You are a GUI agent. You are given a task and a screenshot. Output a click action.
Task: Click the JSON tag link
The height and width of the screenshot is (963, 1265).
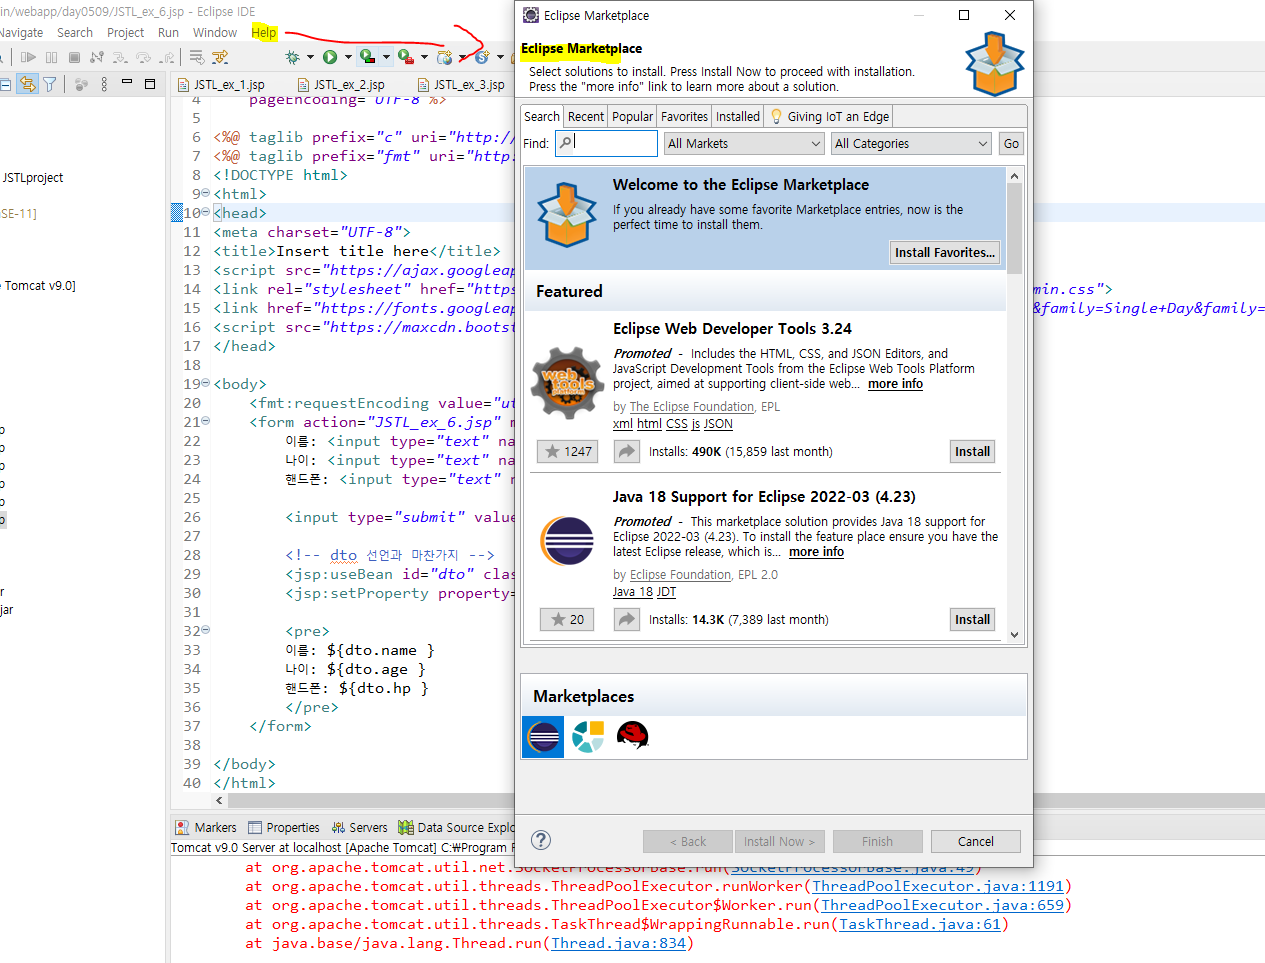coord(718,424)
